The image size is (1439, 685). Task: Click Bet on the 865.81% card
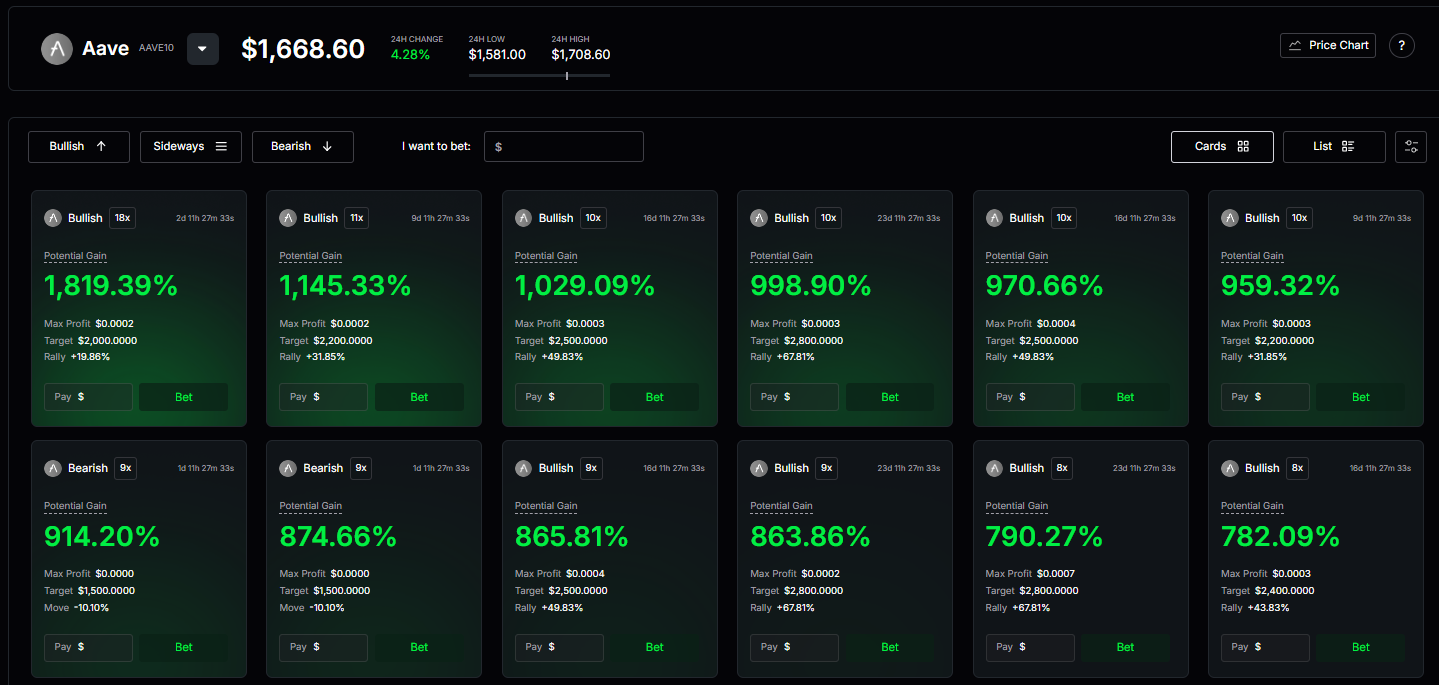655,647
